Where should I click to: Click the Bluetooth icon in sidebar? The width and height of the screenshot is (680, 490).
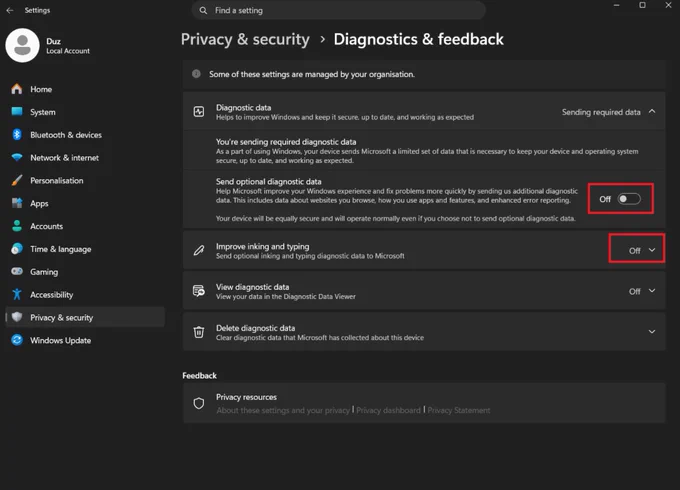(x=17, y=134)
